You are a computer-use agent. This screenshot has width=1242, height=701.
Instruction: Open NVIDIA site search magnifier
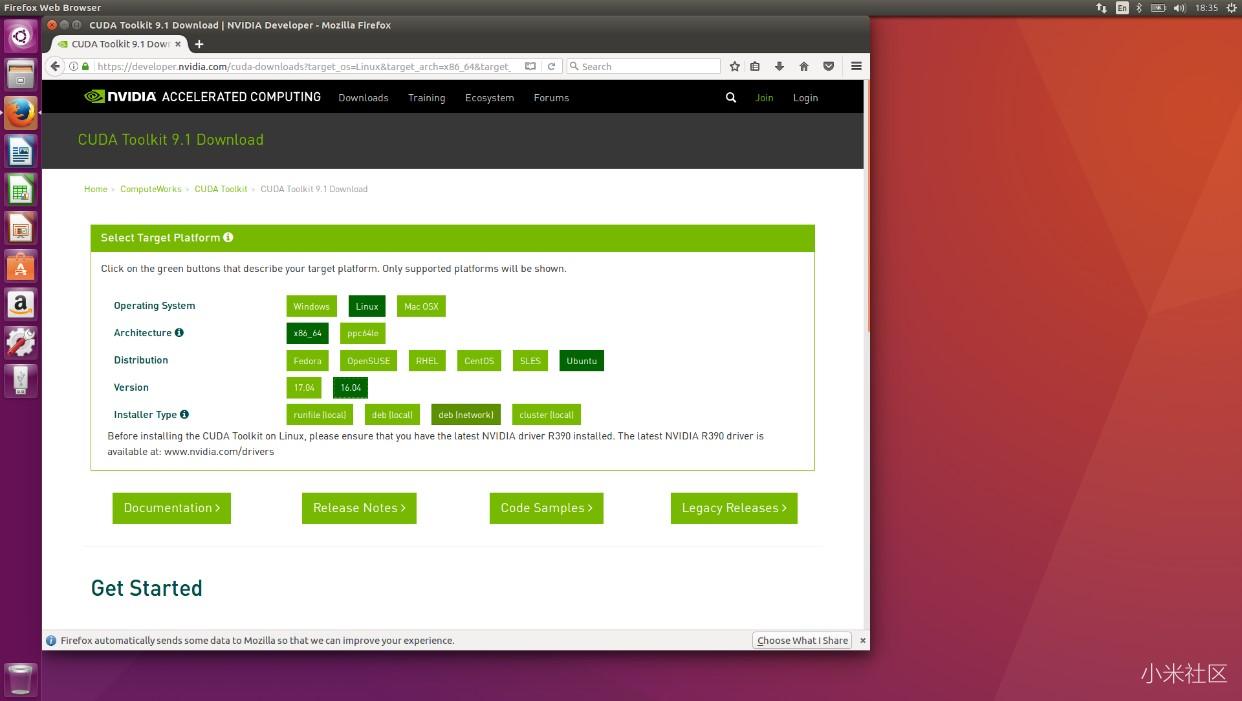click(x=731, y=98)
